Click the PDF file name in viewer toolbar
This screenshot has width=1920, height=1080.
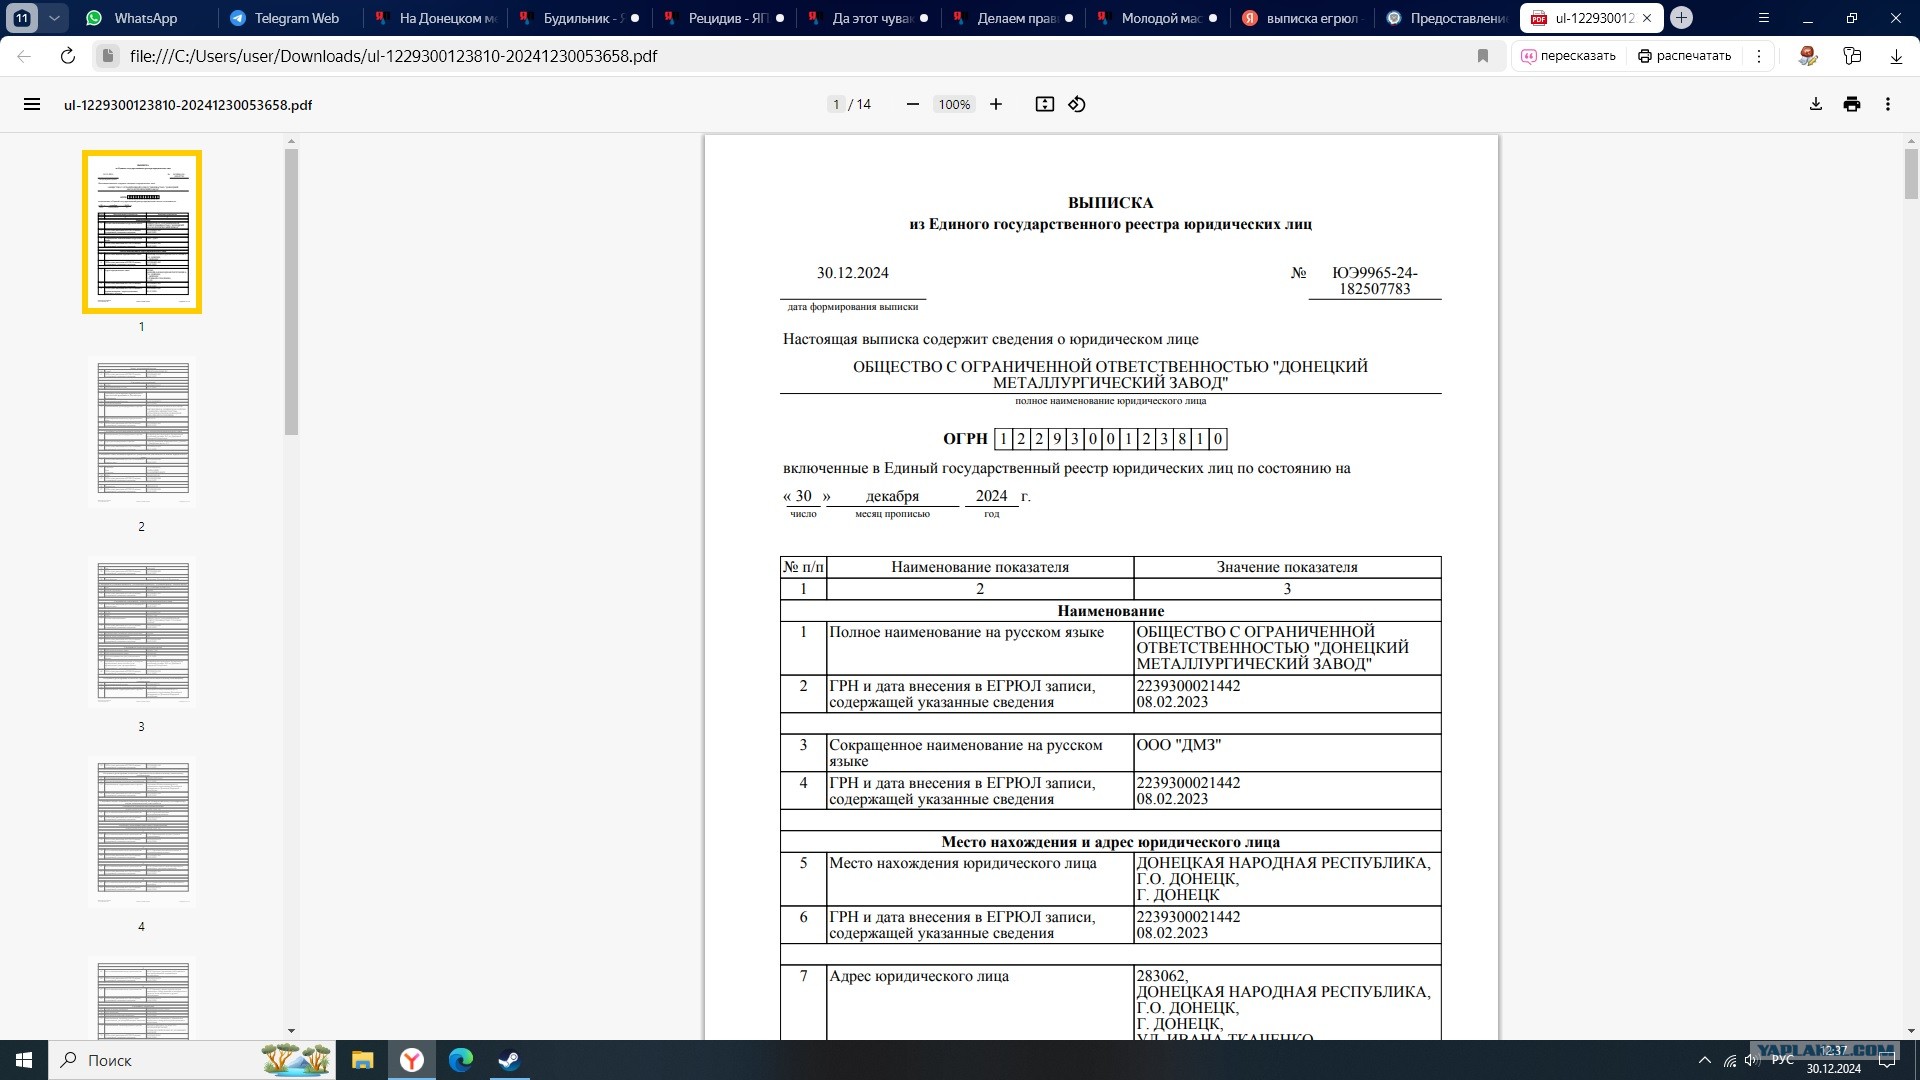[x=188, y=105]
